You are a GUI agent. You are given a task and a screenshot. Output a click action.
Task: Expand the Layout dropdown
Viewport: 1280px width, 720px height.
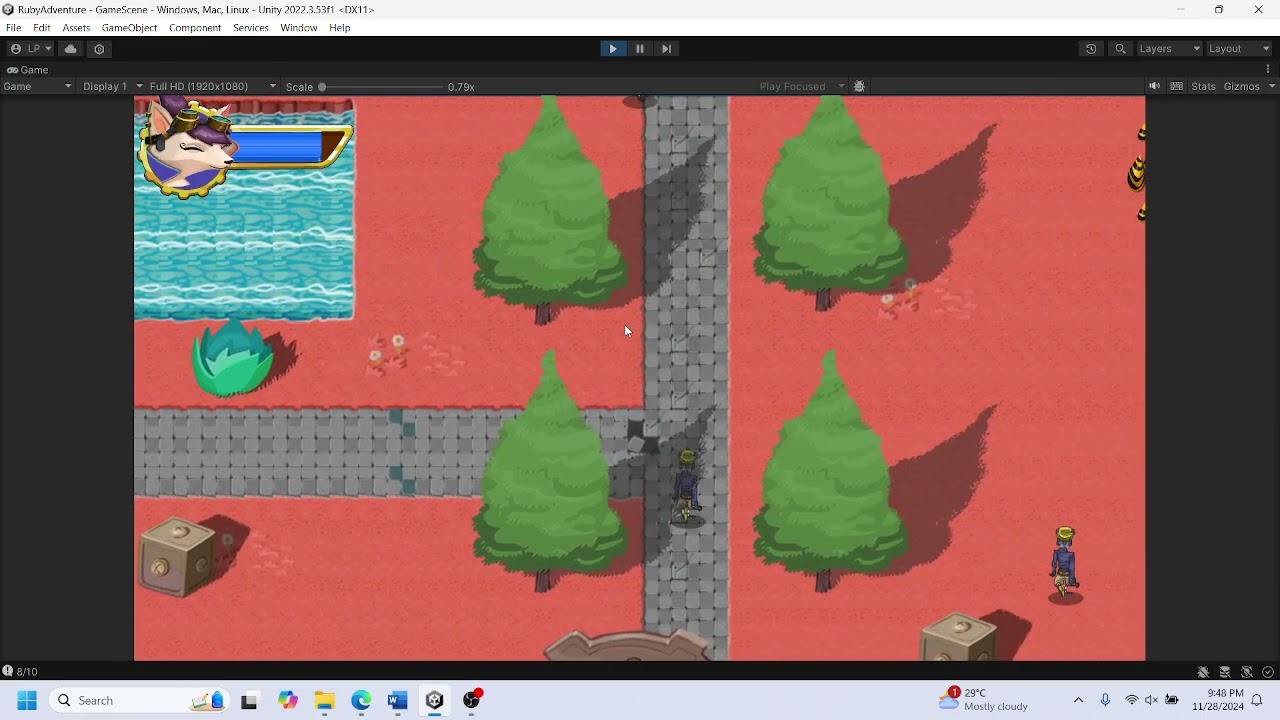1239,49
